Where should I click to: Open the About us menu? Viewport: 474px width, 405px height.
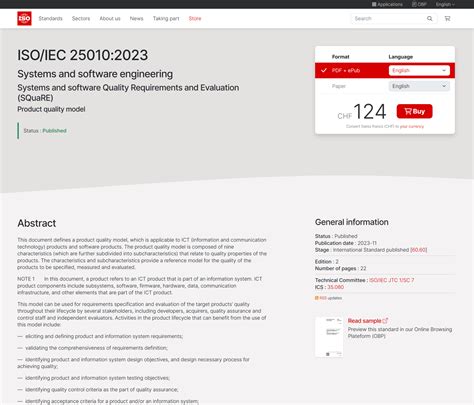[x=110, y=18]
